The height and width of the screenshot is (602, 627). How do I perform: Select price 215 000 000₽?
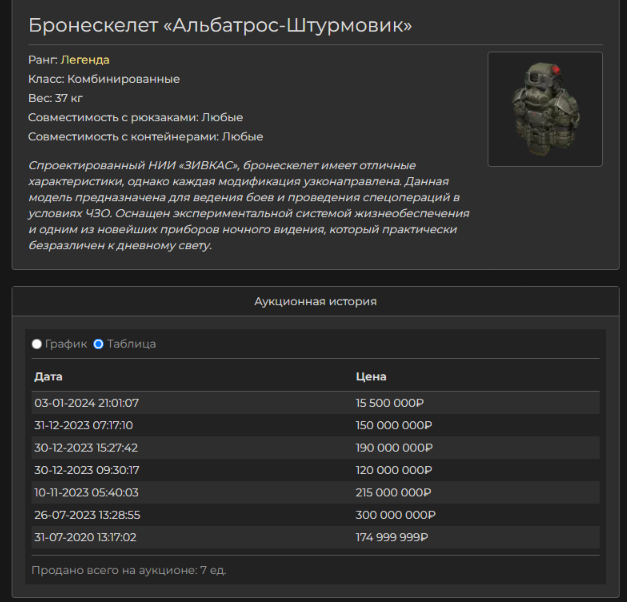pyautogui.click(x=393, y=492)
